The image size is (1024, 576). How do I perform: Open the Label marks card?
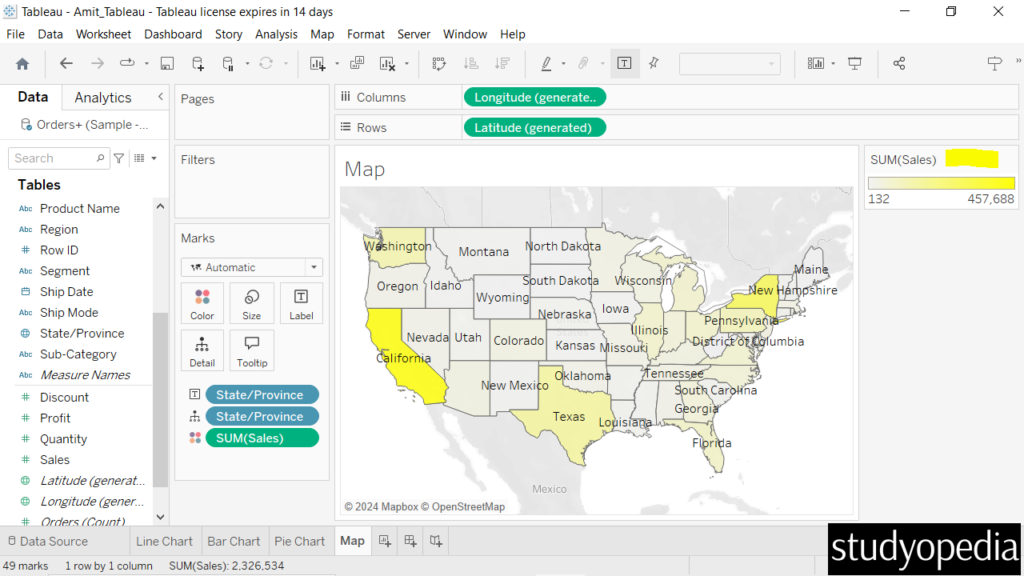point(301,304)
